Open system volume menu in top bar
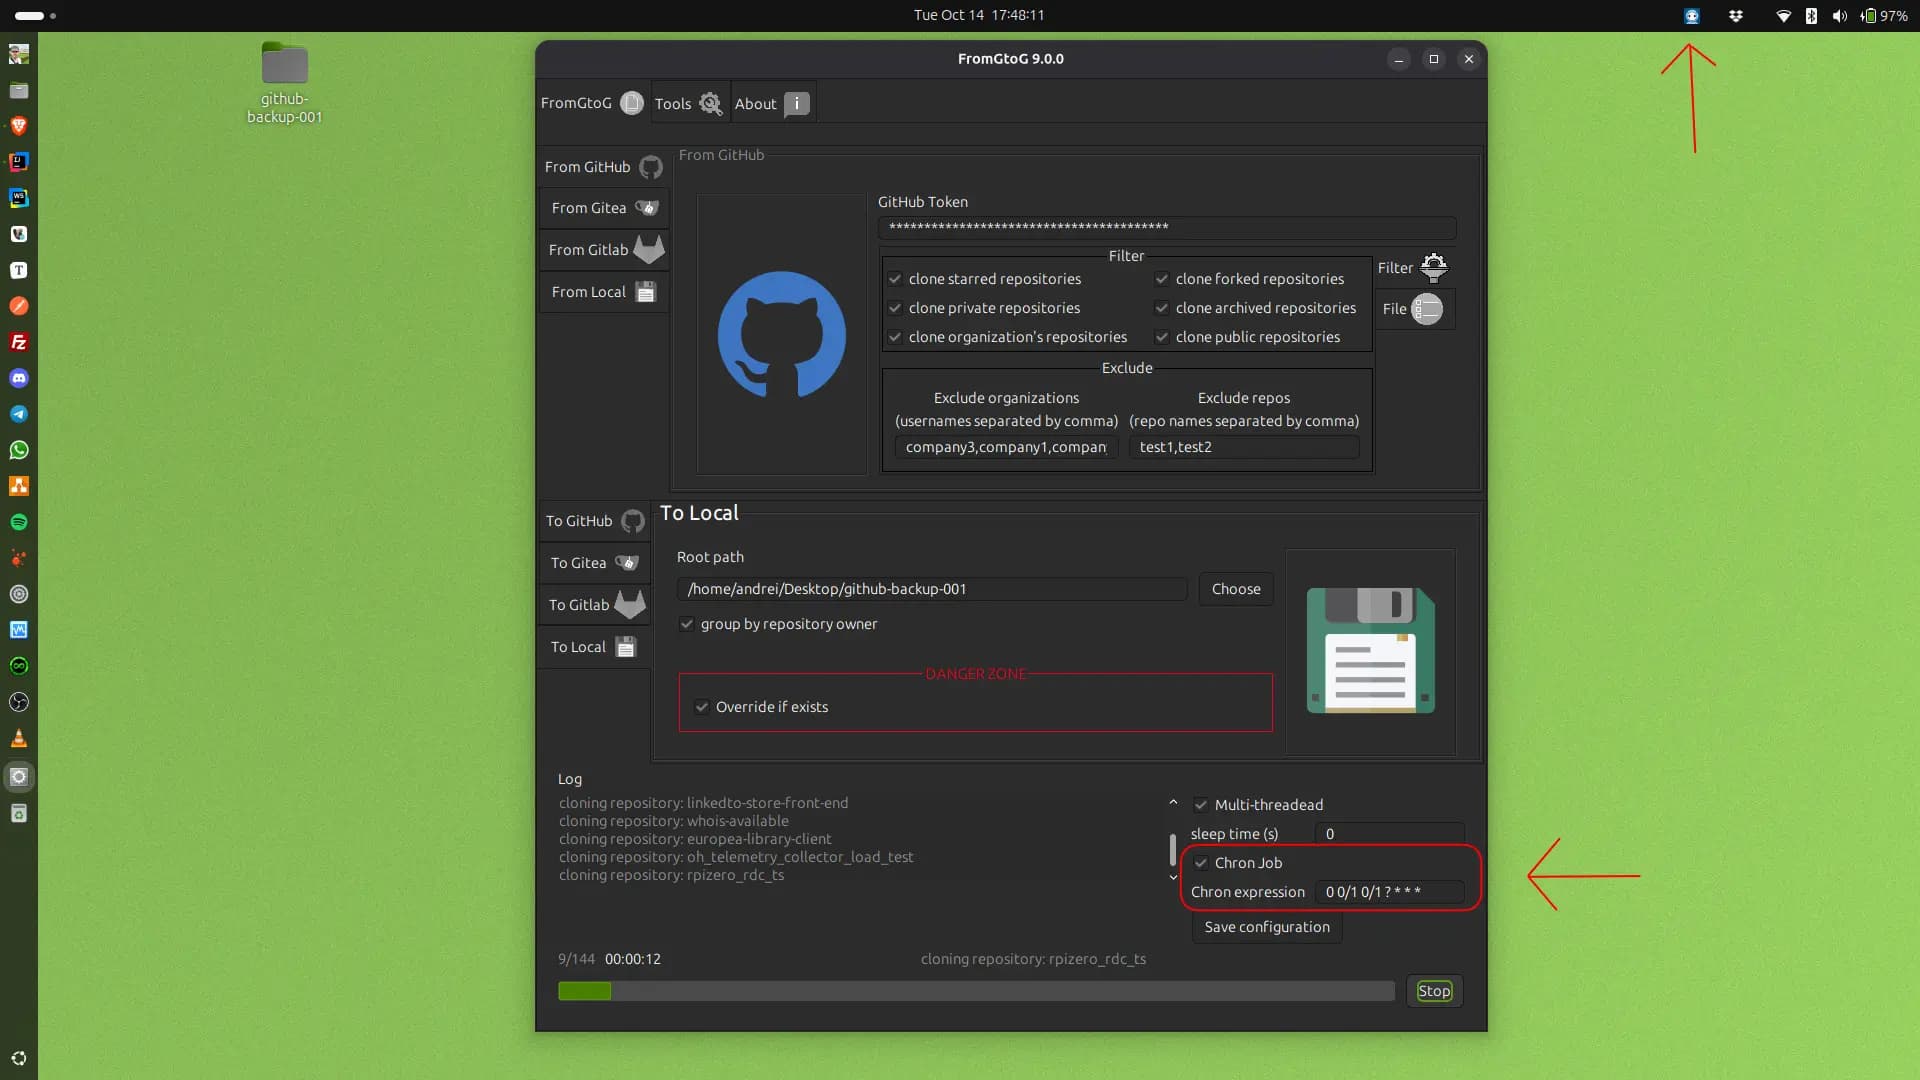 (1839, 16)
